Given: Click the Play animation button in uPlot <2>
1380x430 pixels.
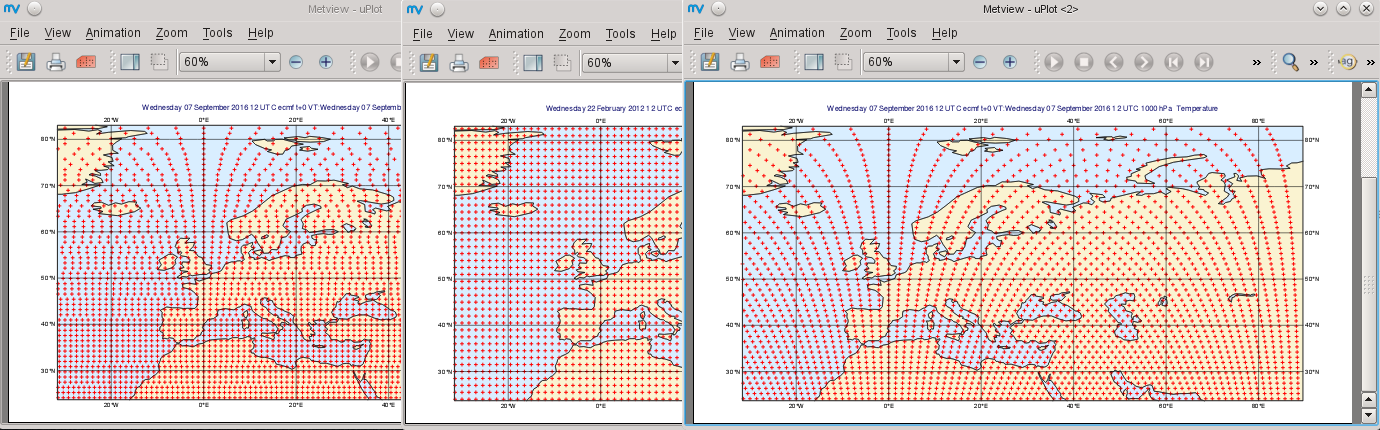Looking at the screenshot, I should [1053, 62].
